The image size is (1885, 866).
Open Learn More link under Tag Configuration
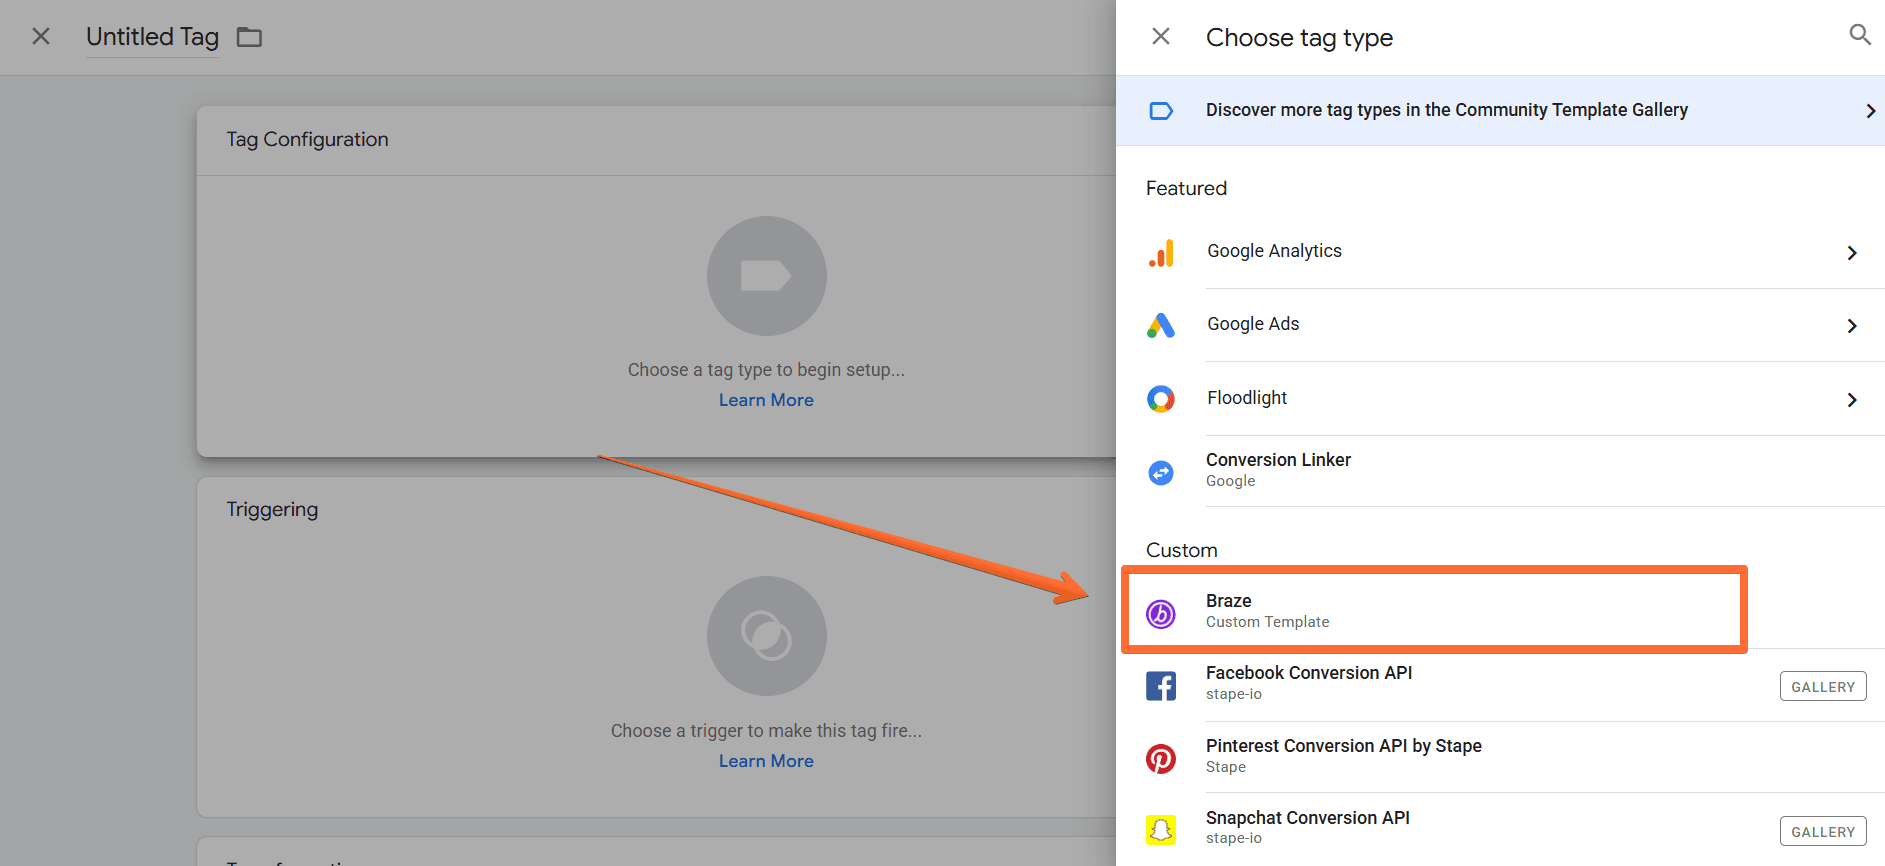[x=766, y=400]
